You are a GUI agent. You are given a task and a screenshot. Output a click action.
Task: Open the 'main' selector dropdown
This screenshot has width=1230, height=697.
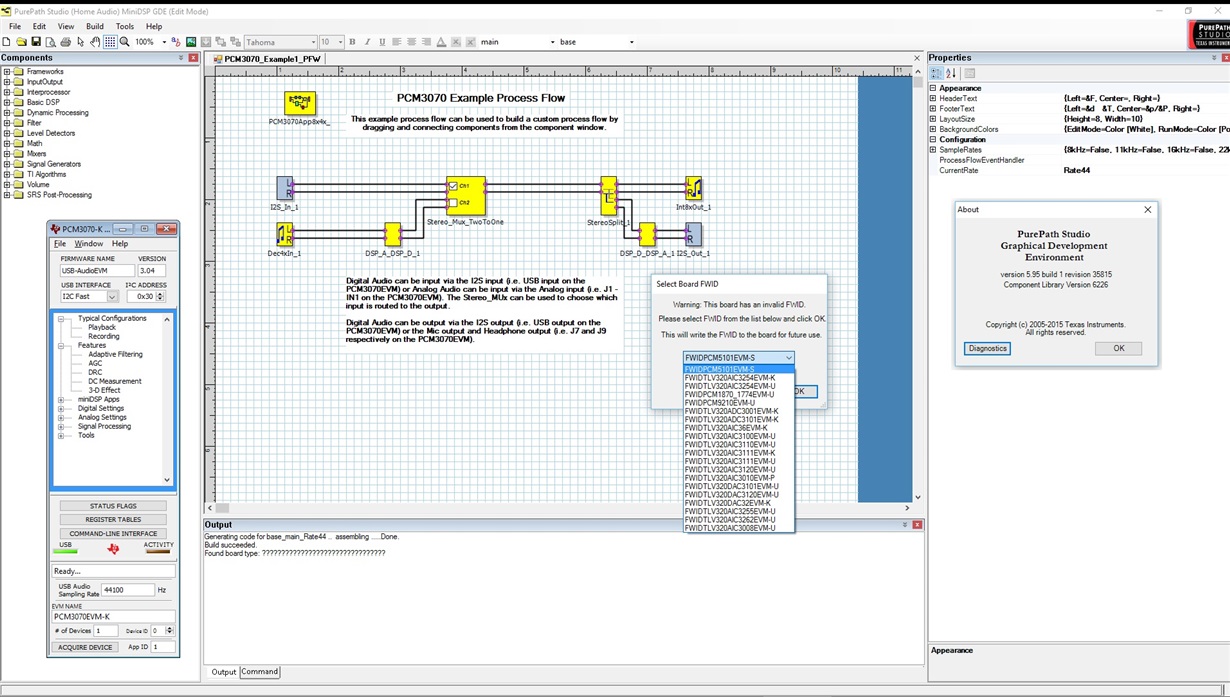tap(552, 42)
